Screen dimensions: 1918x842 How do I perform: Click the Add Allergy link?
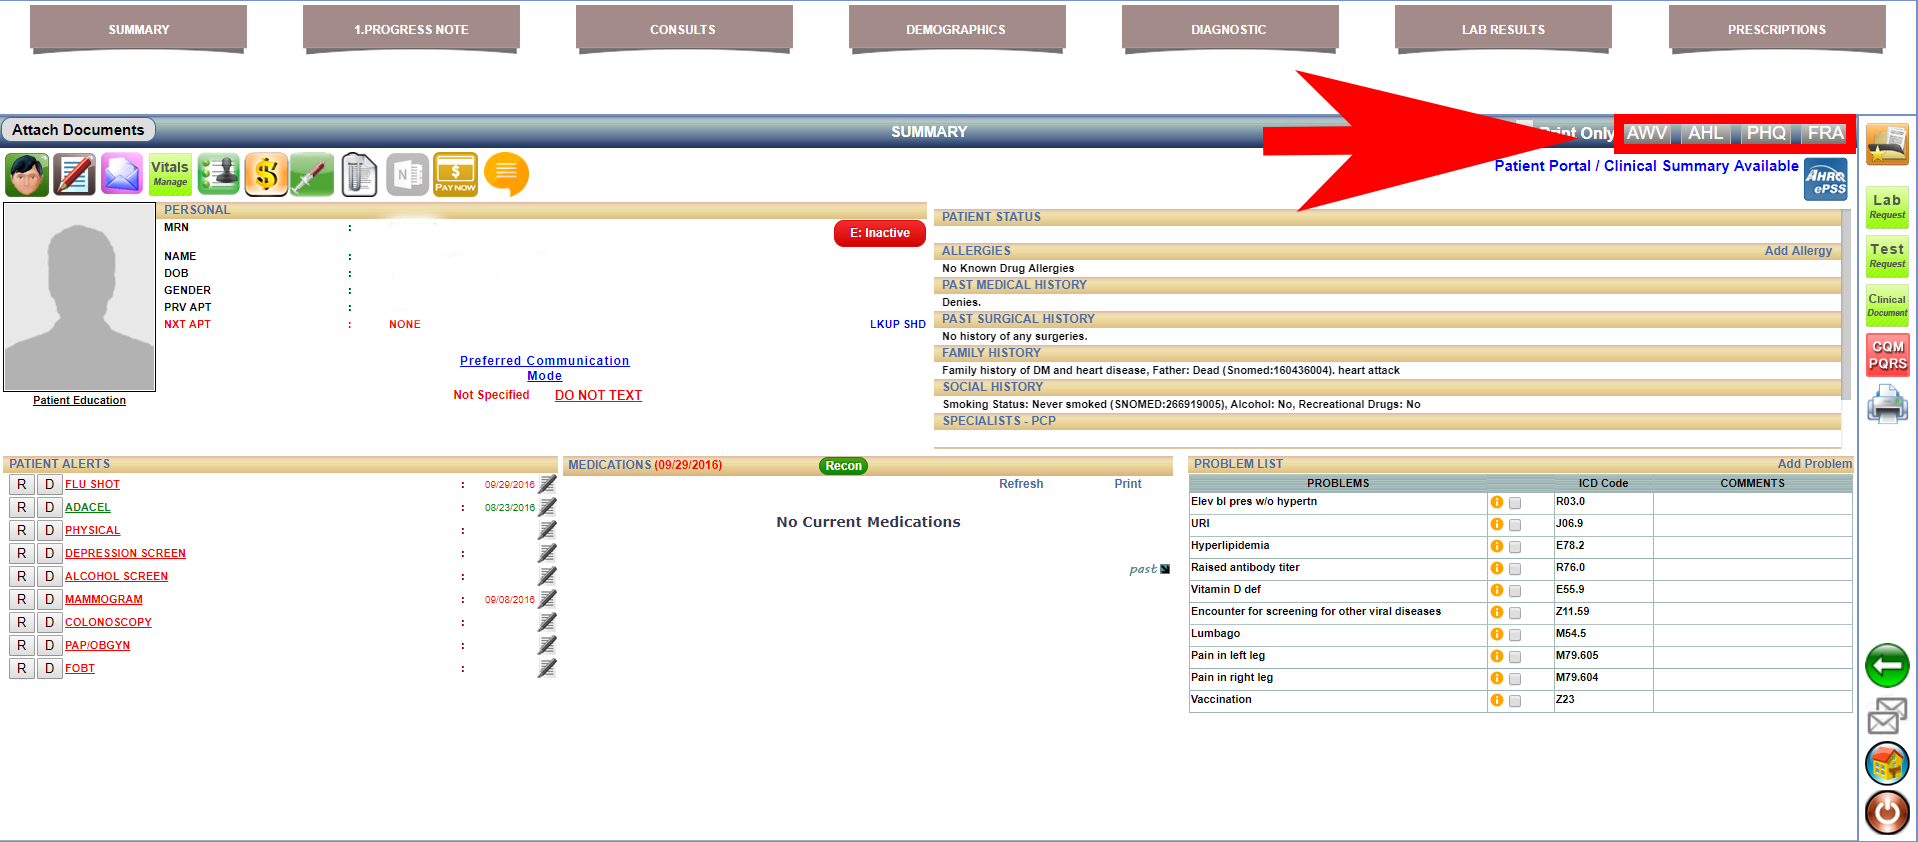tap(1797, 251)
